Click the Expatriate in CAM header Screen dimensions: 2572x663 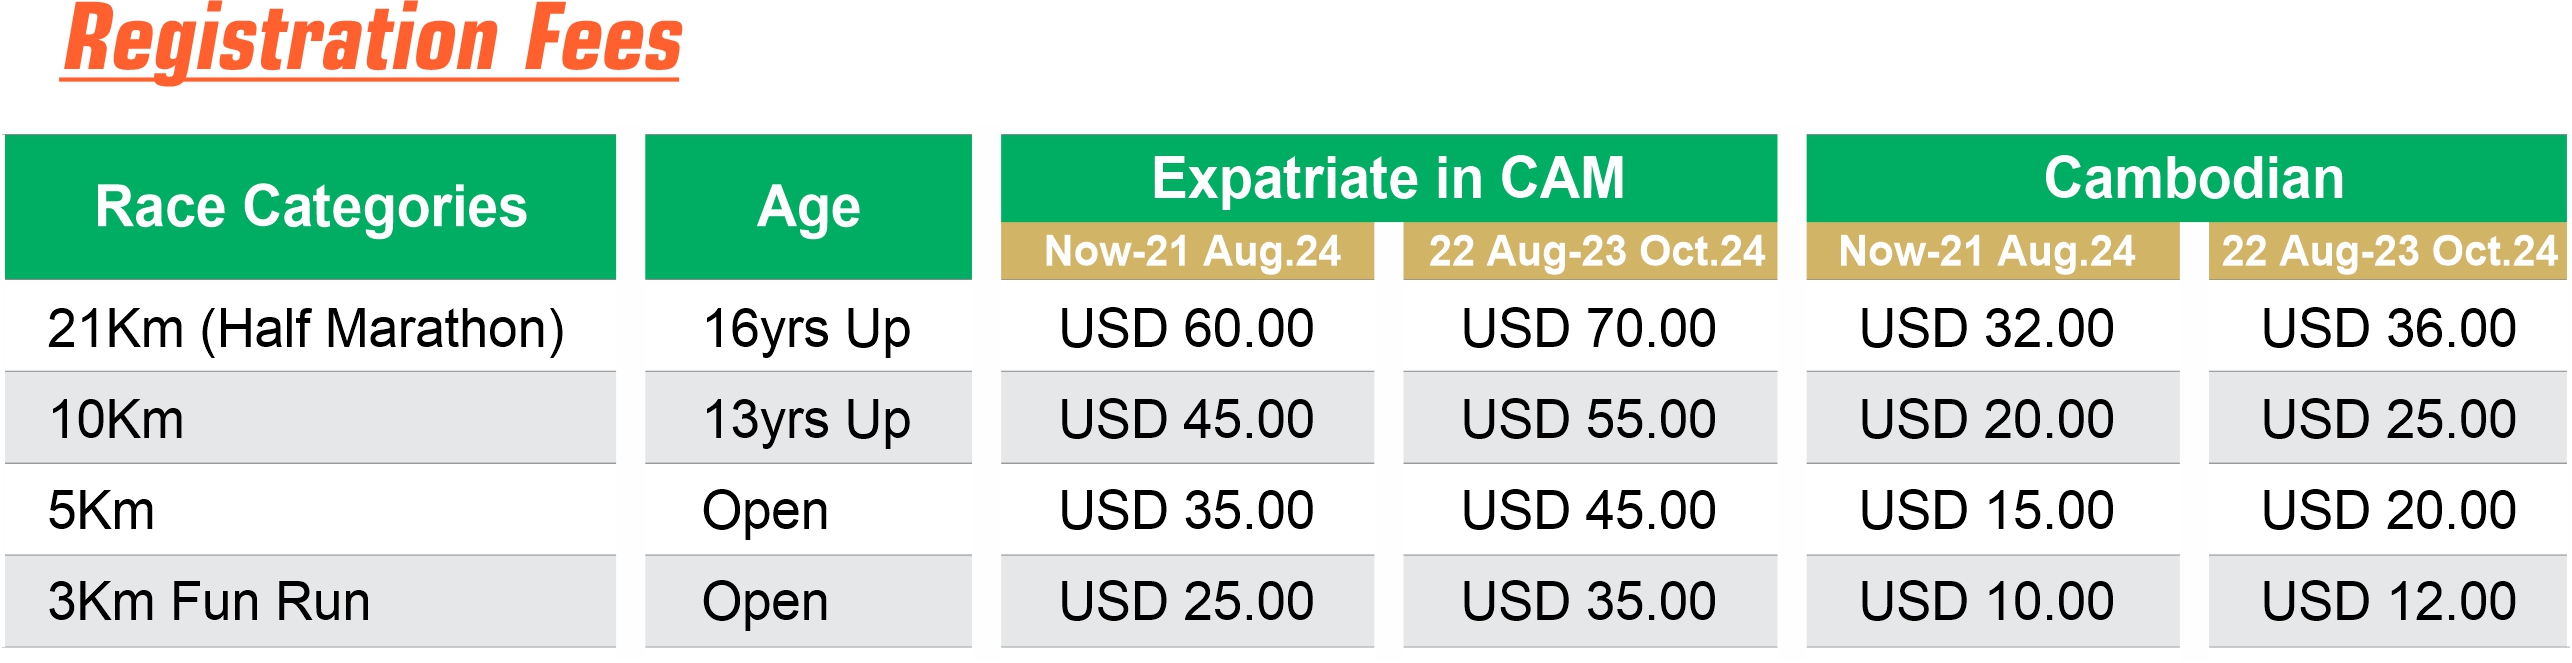pyautogui.click(x=1388, y=178)
